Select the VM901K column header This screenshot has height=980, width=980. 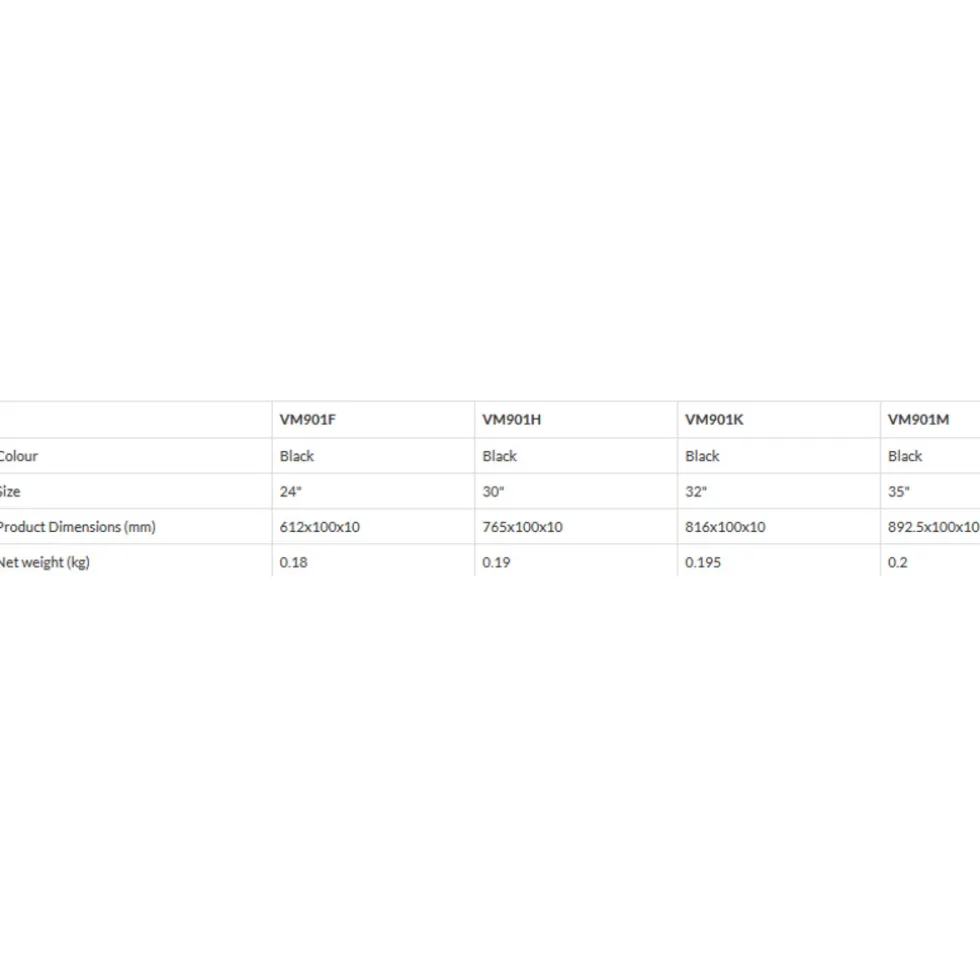click(714, 420)
